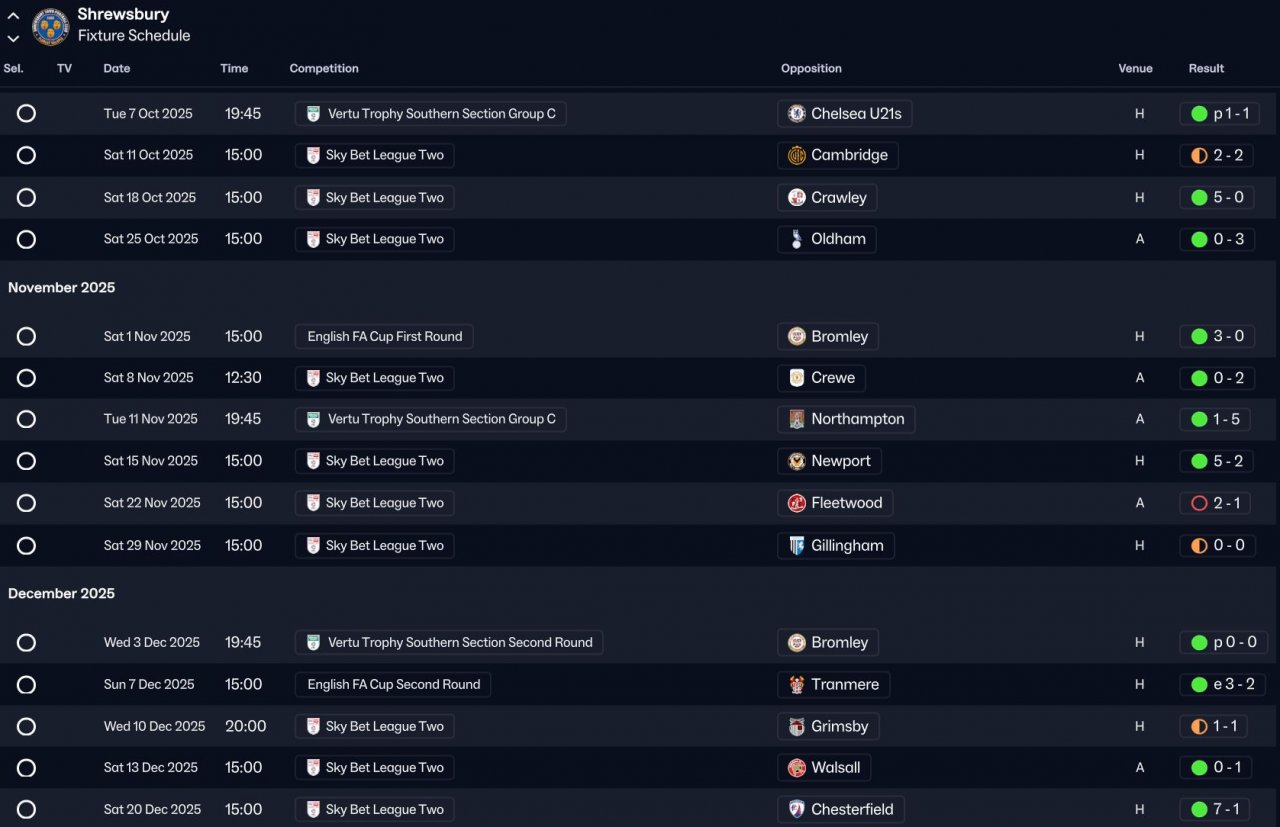
Task: Click the Chelsea U21s club badge
Action: click(797, 114)
